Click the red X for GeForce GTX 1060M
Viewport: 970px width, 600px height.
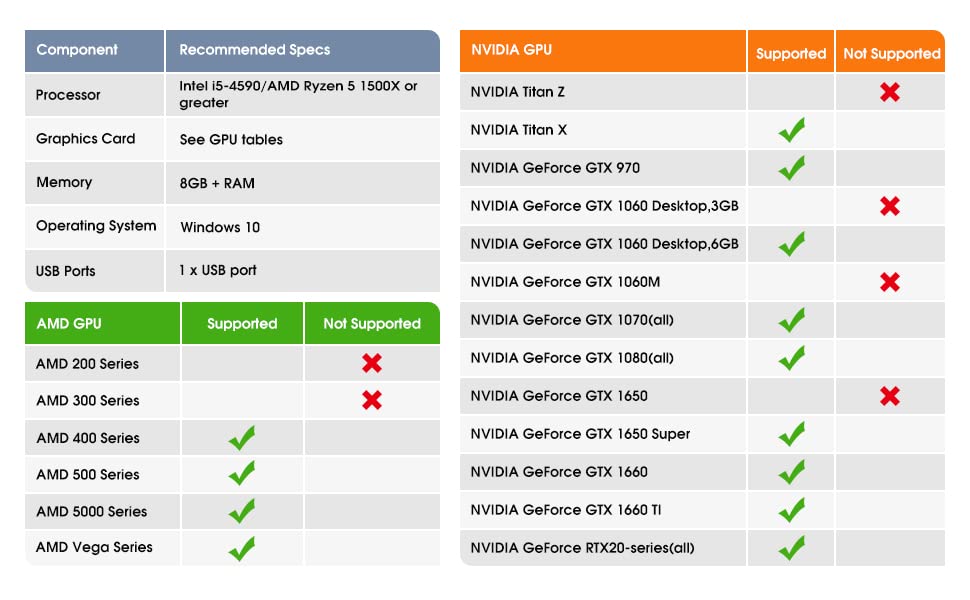pyautogui.click(x=890, y=282)
